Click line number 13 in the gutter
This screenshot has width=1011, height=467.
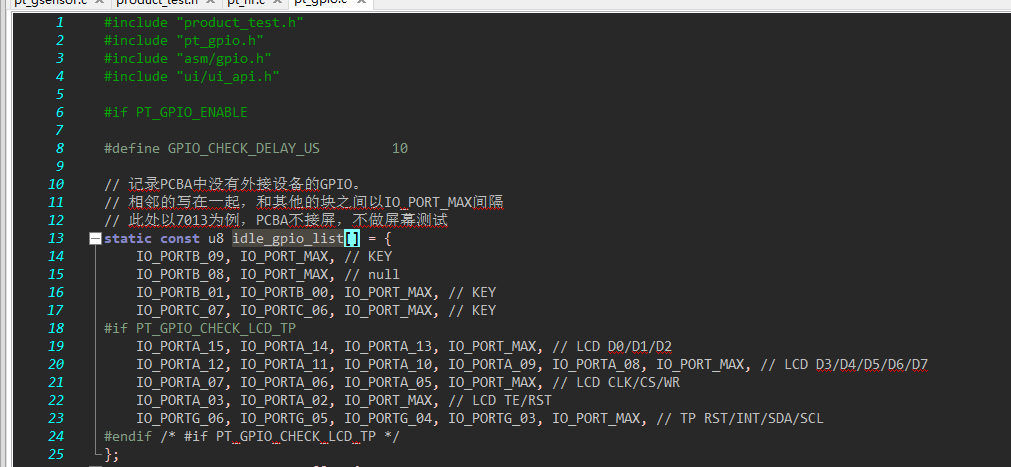coord(57,239)
